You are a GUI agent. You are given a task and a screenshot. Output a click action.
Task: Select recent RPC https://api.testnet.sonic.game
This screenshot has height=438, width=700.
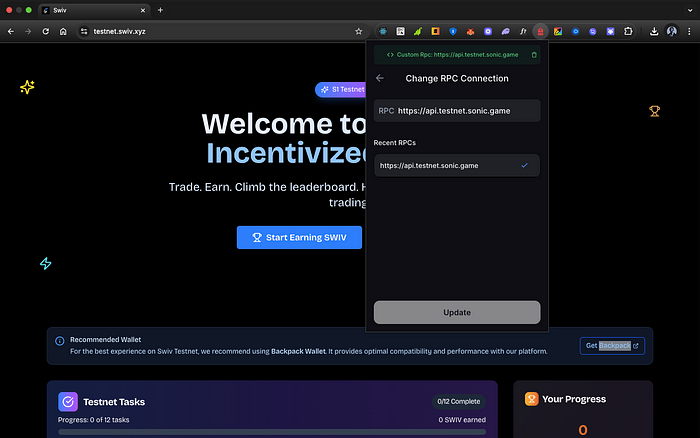[x=457, y=166]
